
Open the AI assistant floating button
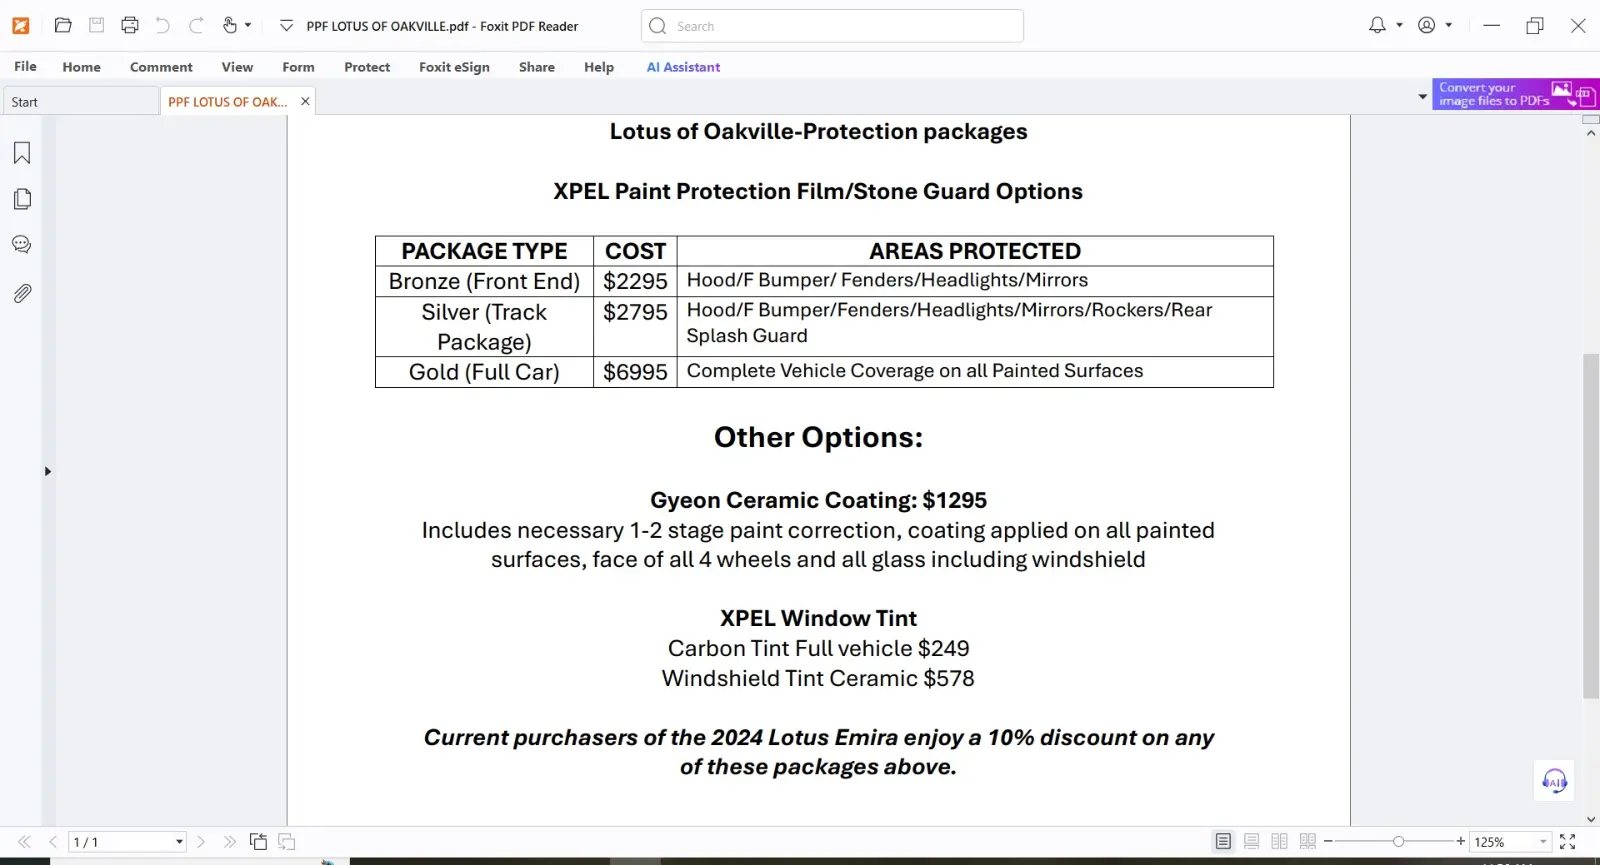pos(1554,781)
